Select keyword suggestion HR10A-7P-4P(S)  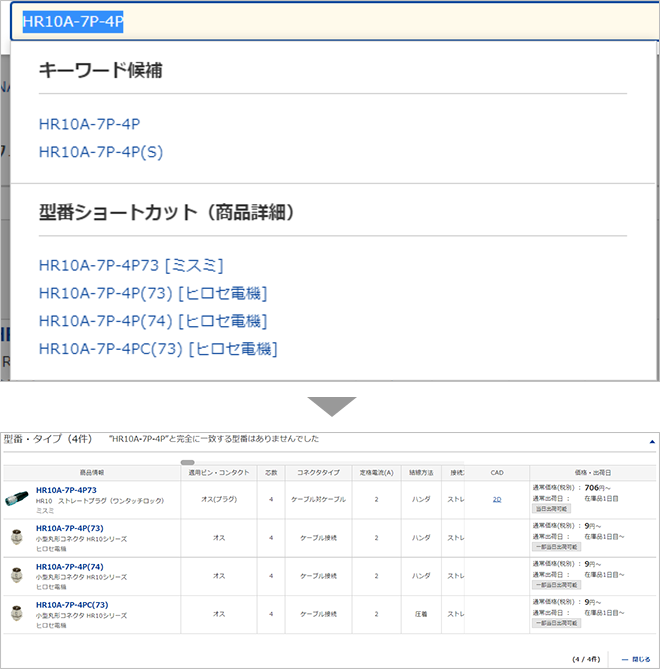(100, 152)
